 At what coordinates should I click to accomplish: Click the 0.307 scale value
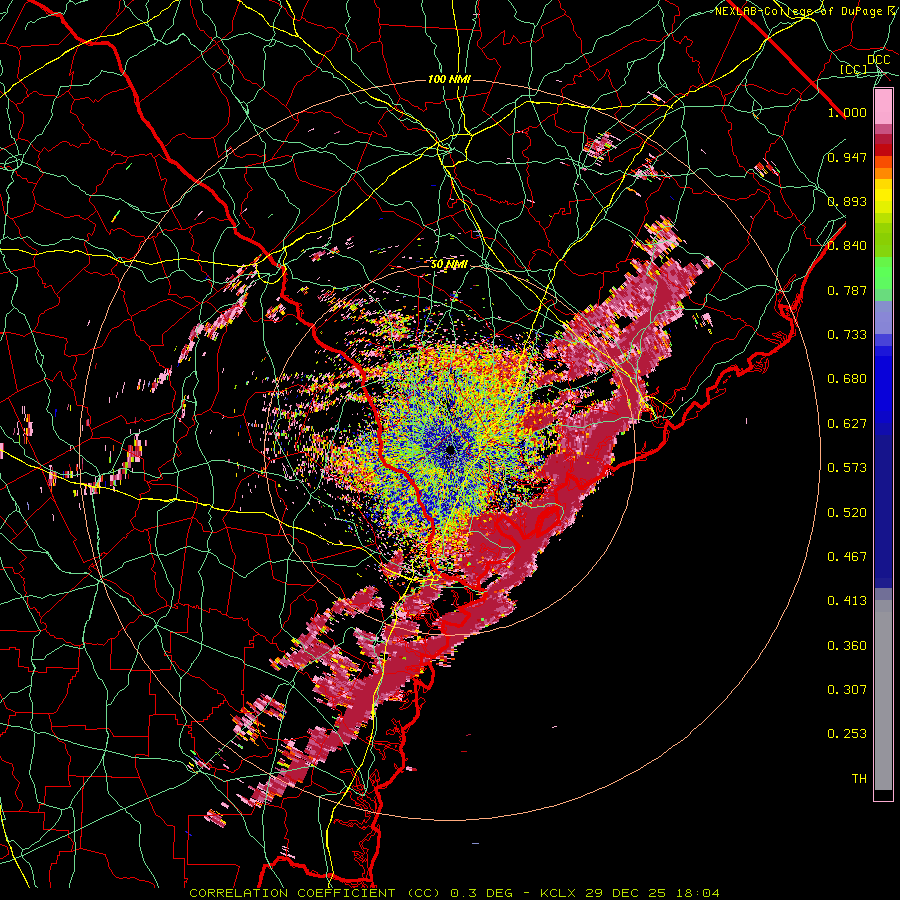pos(847,690)
